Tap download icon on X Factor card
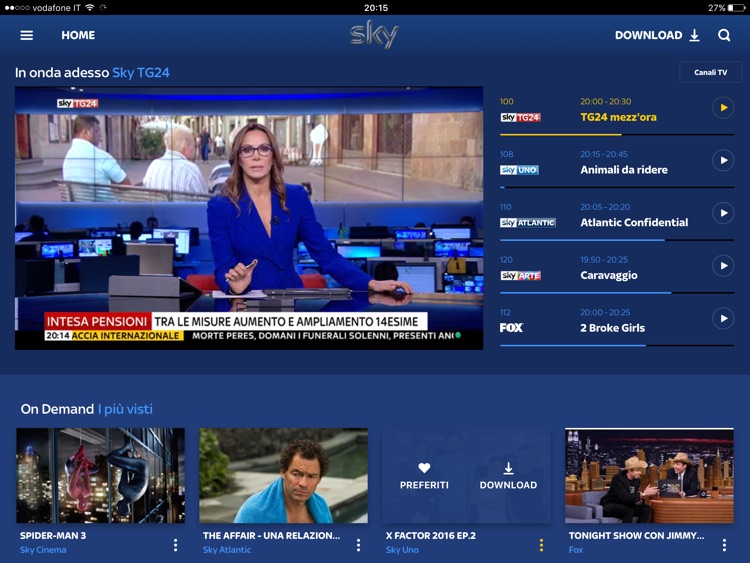The image size is (750, 563). tap(508, 468)
